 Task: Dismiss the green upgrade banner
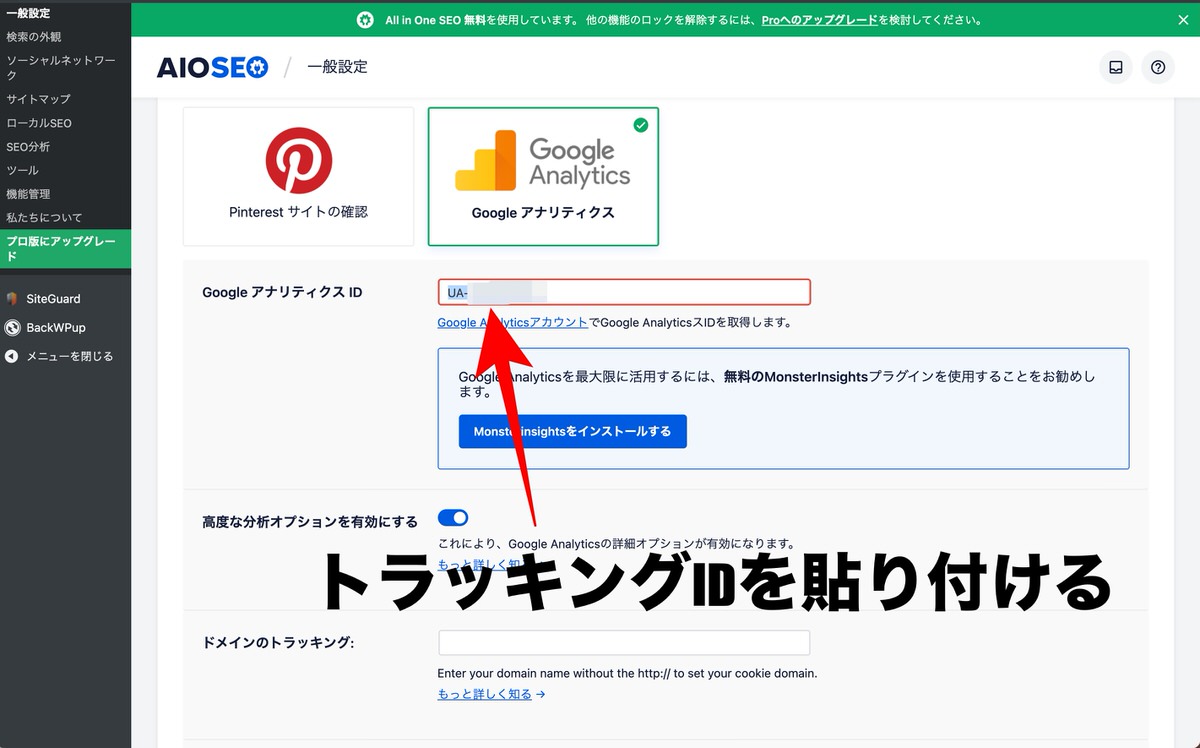coord(1183,19)
